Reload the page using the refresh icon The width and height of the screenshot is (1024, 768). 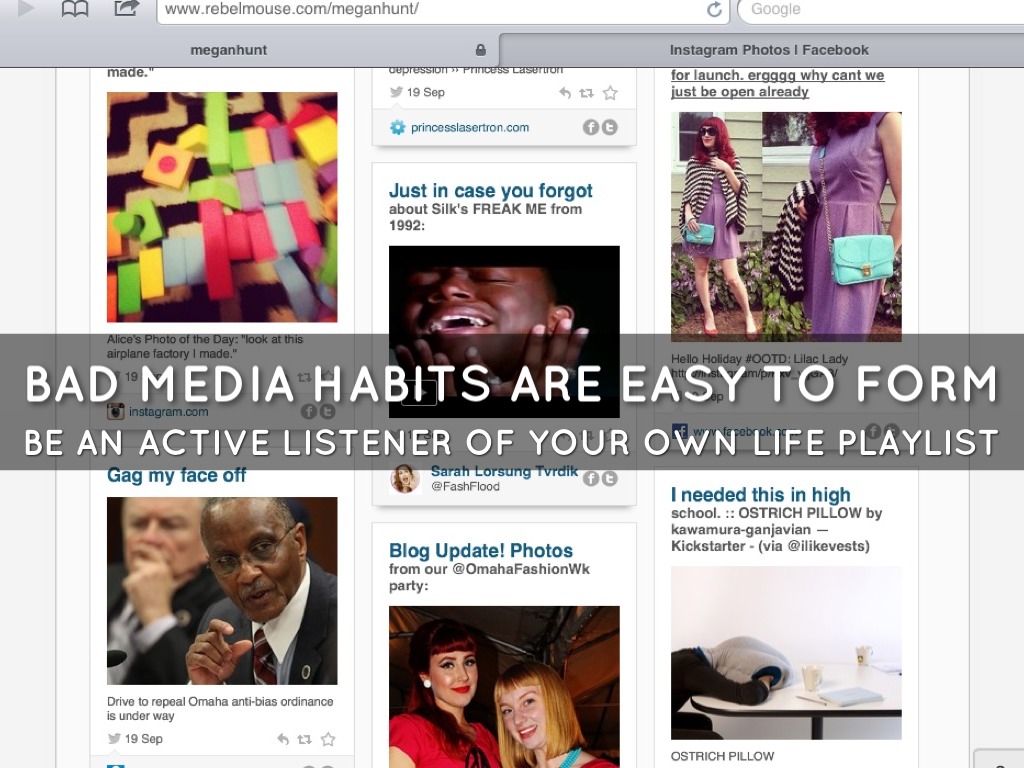coord(714,10)
